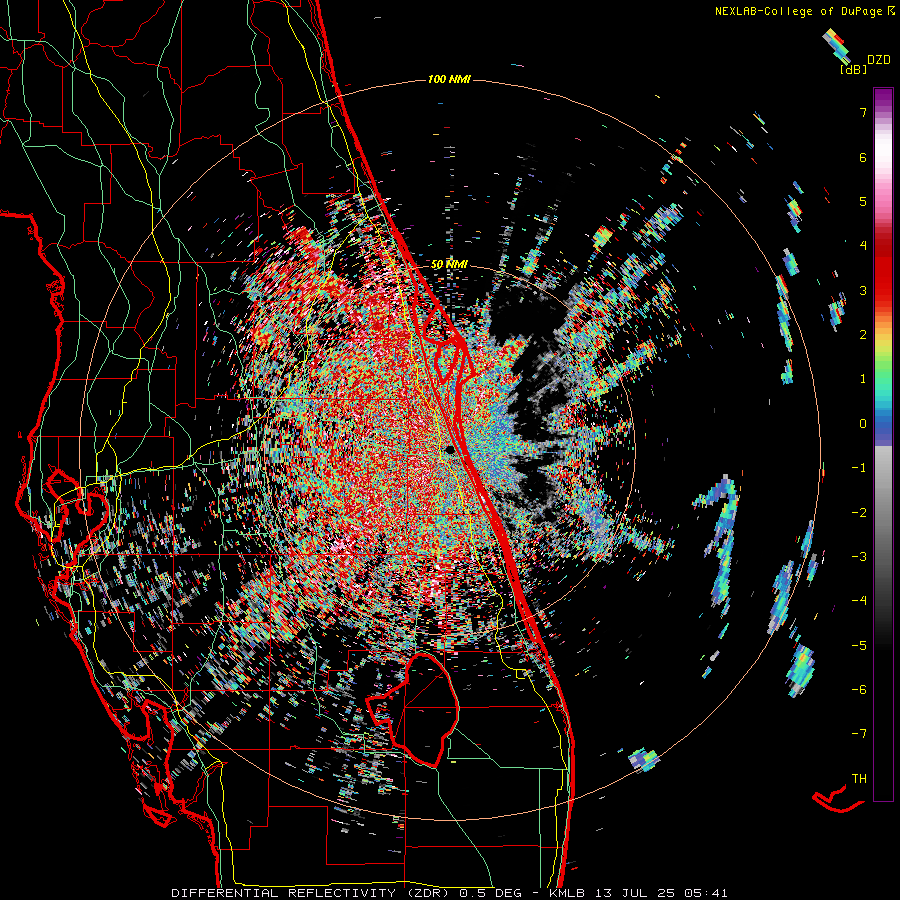900x900 pixels.
Task: Click the DZD product label
Action: tap(879, 60)
